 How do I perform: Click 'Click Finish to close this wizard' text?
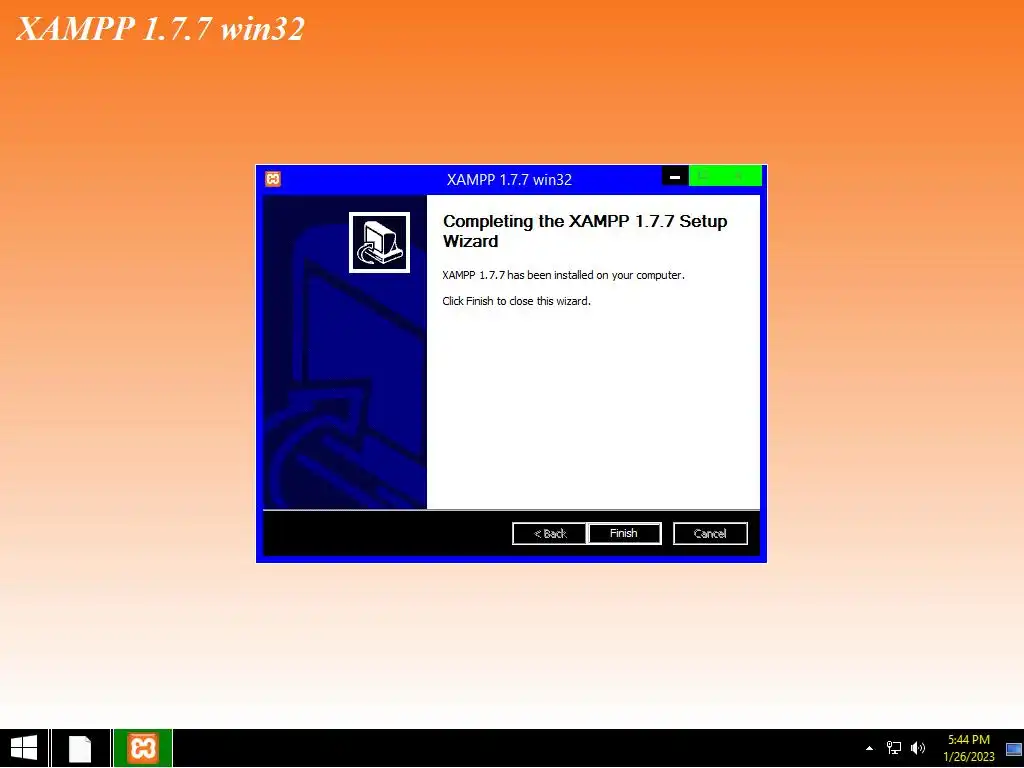(516, 301)
